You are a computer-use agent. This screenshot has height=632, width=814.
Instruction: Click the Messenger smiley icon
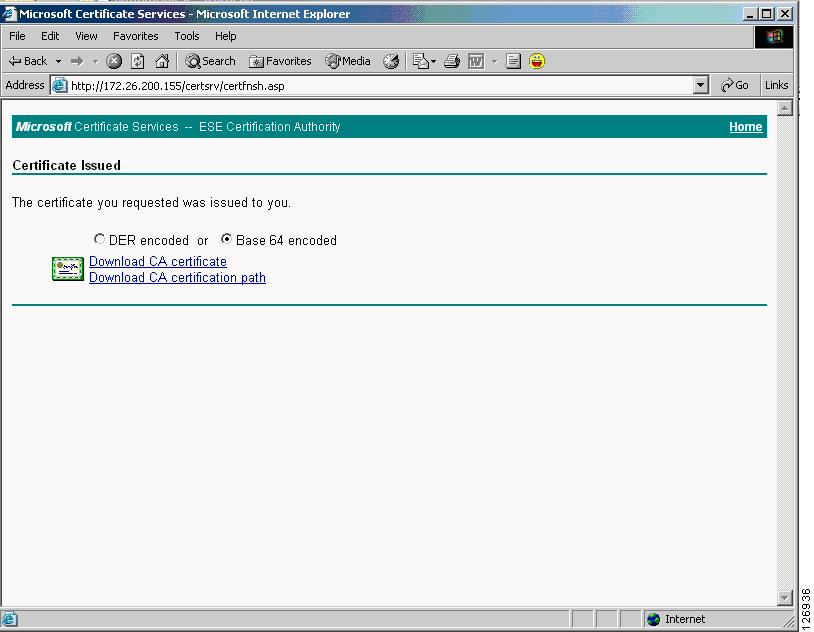coord(537,61)
